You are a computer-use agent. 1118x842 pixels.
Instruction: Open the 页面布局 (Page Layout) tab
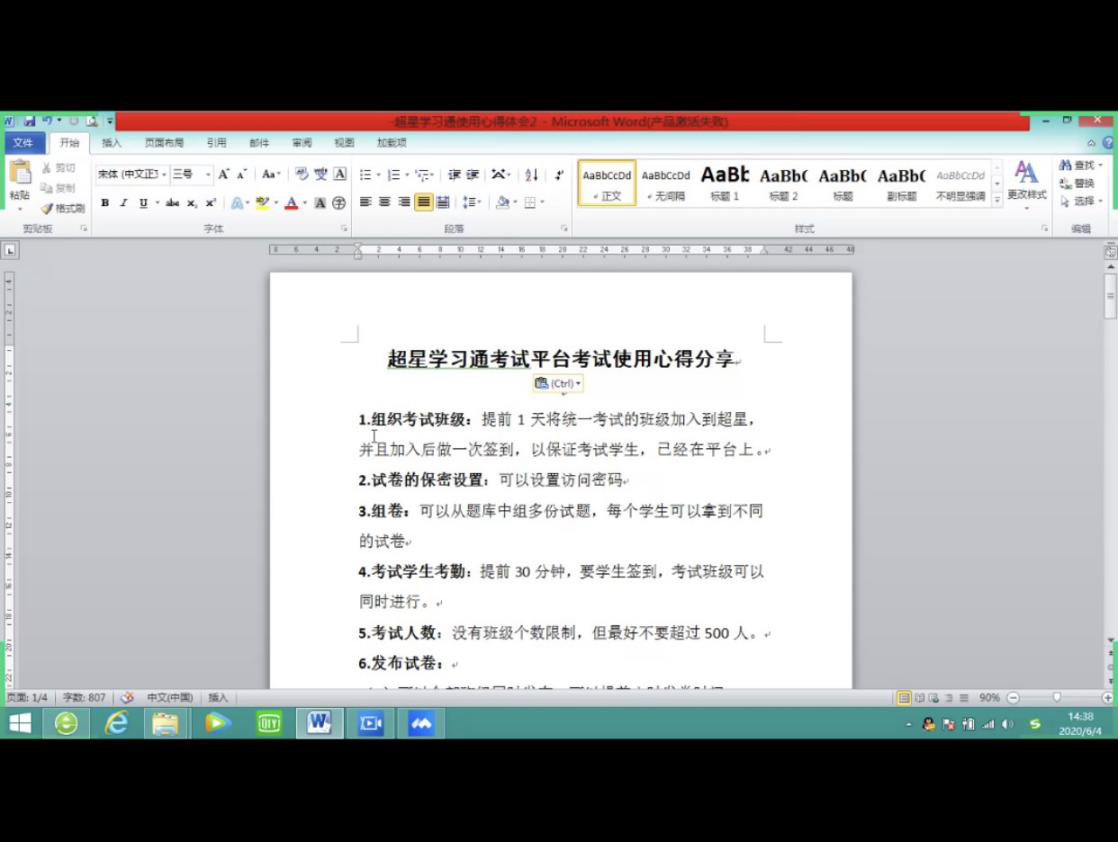[164, 143]
